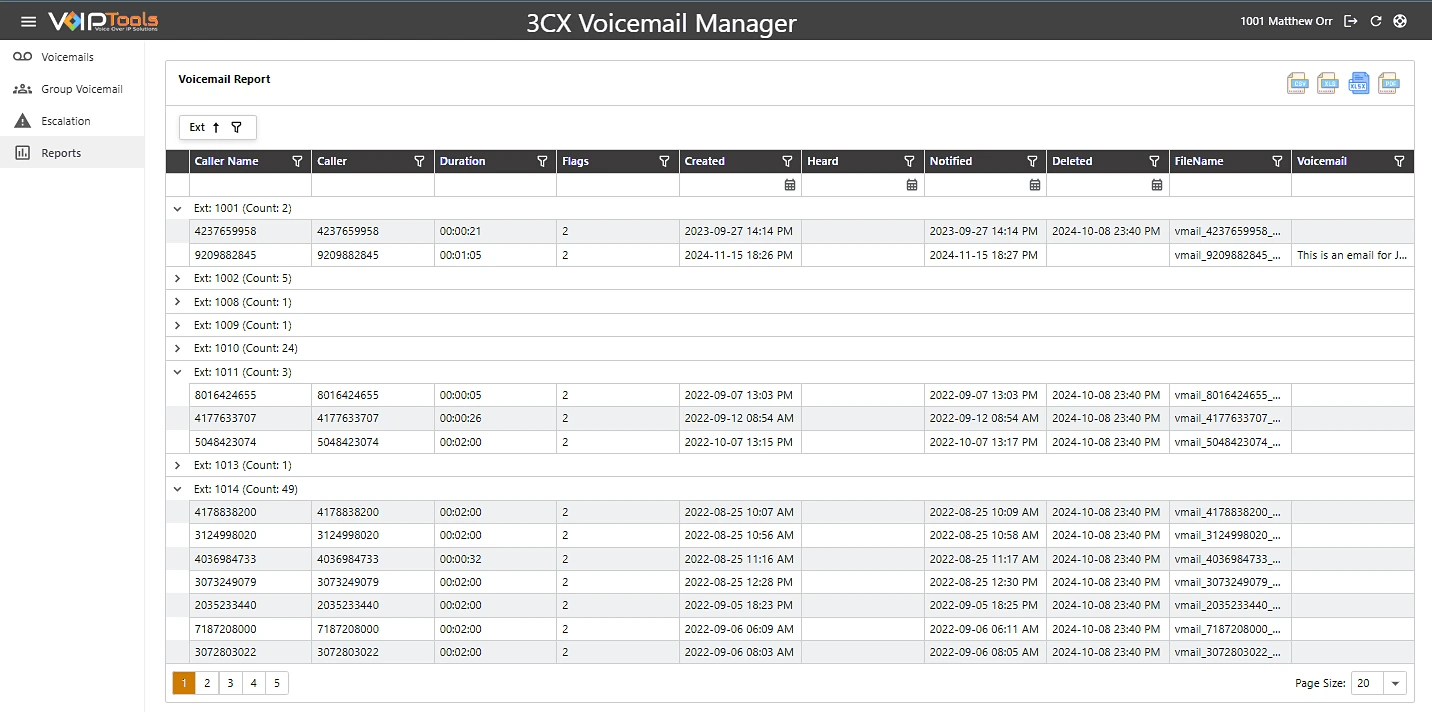
Task: Export the report as PDF
Action: click(x=1388, y=83)
